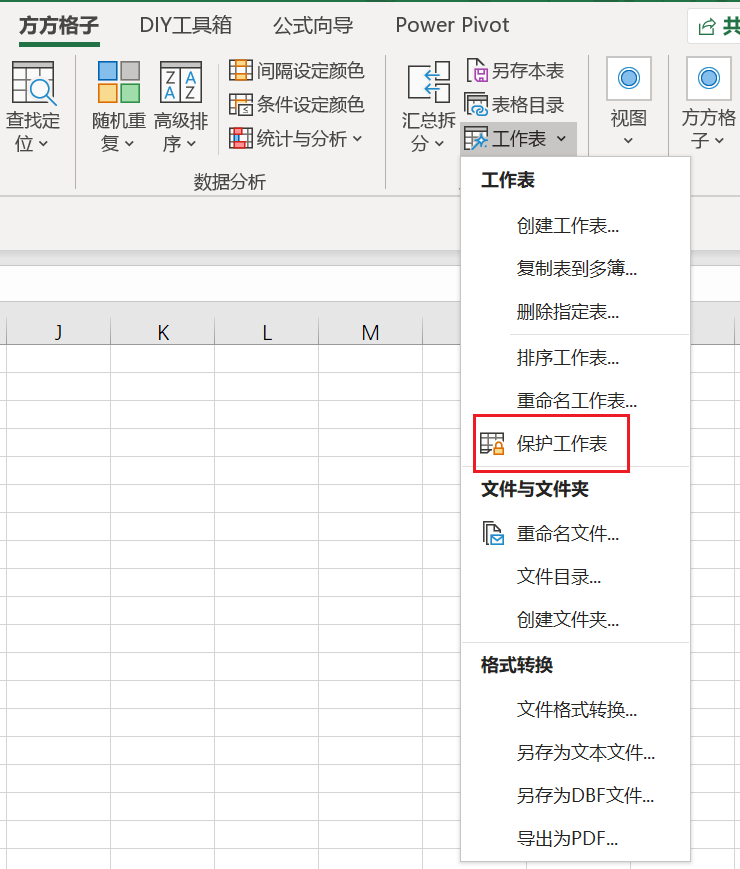Expand the 查找定位 dropdown arrow

tap(43, 144)
